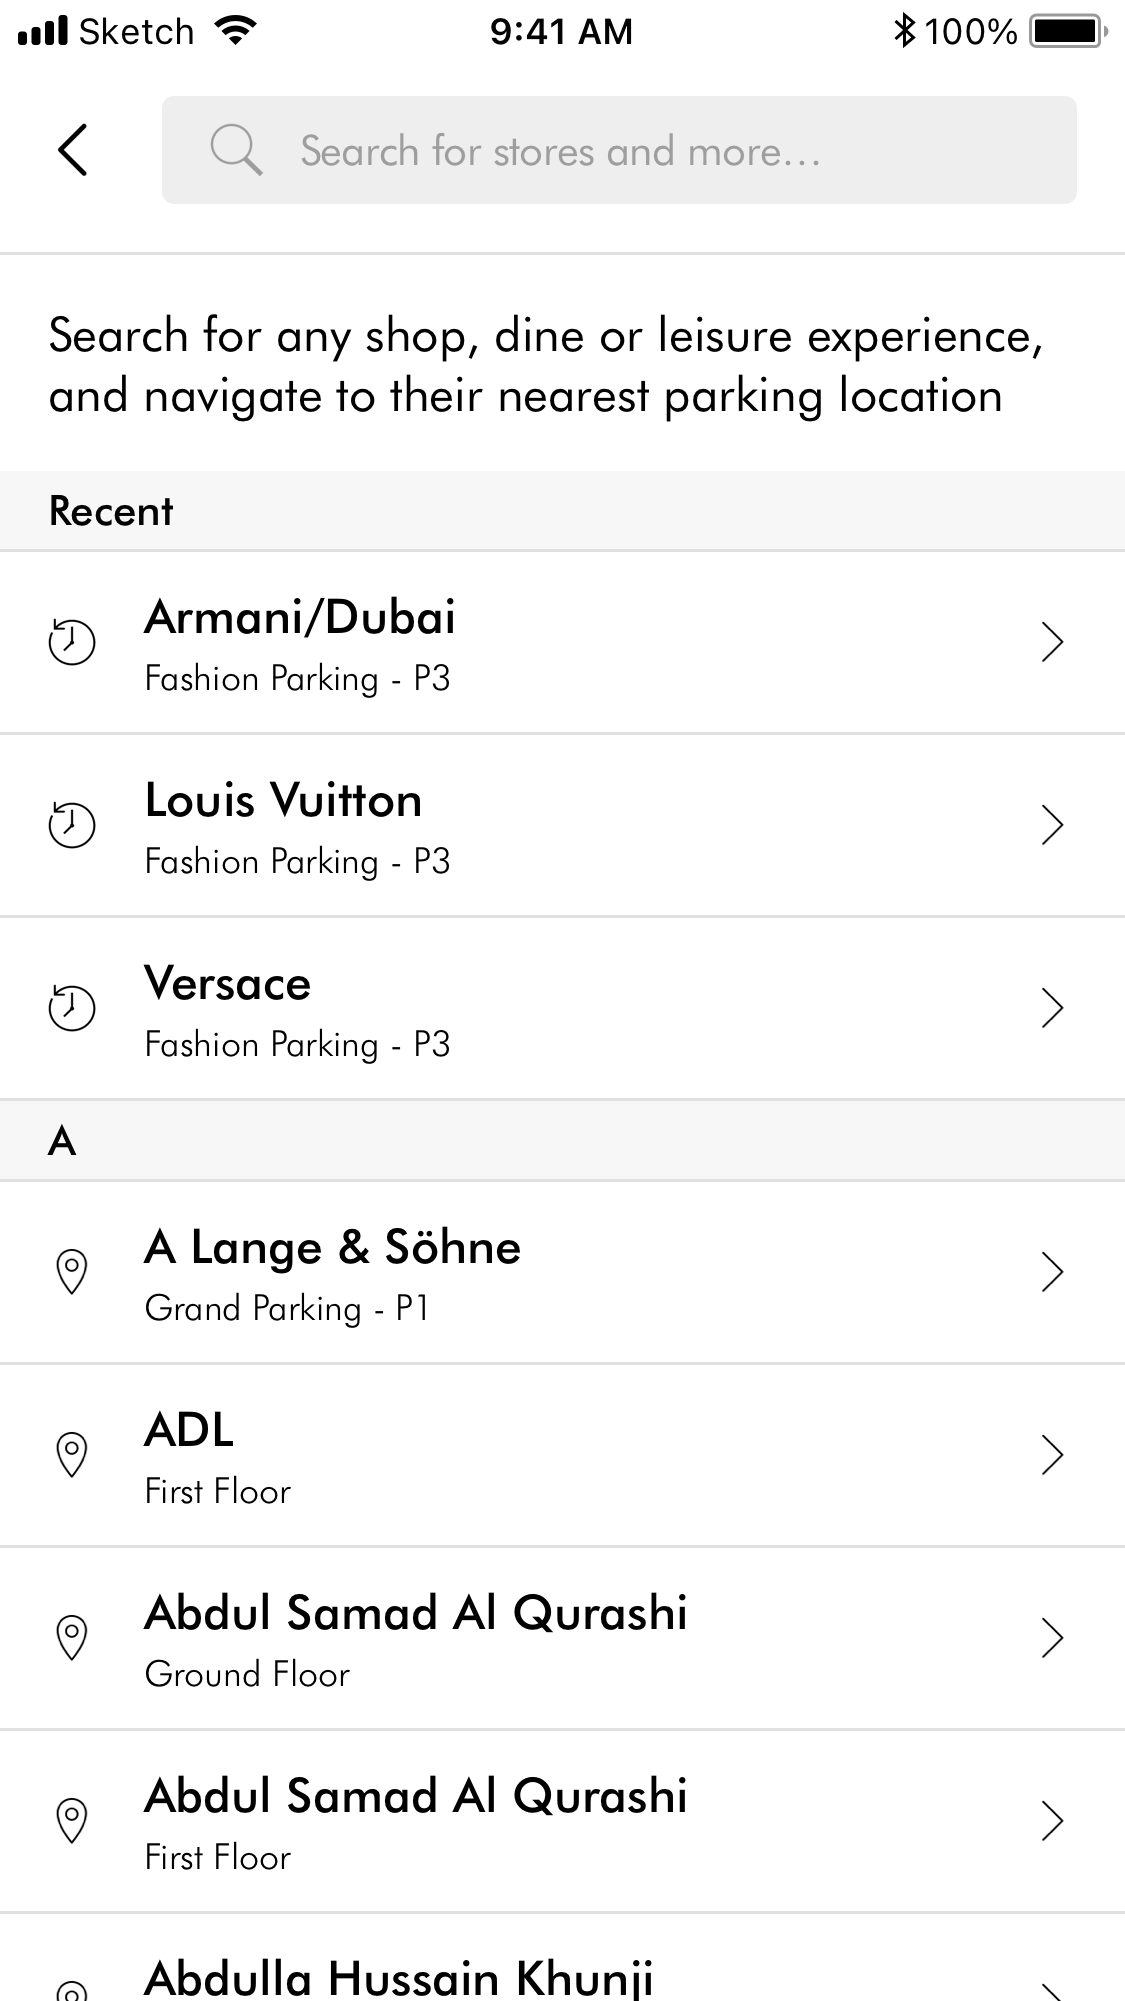Tap the history clock icon beside Versace
The height and width of the screenshot is (2001, 1125).
coord(72,1008)
